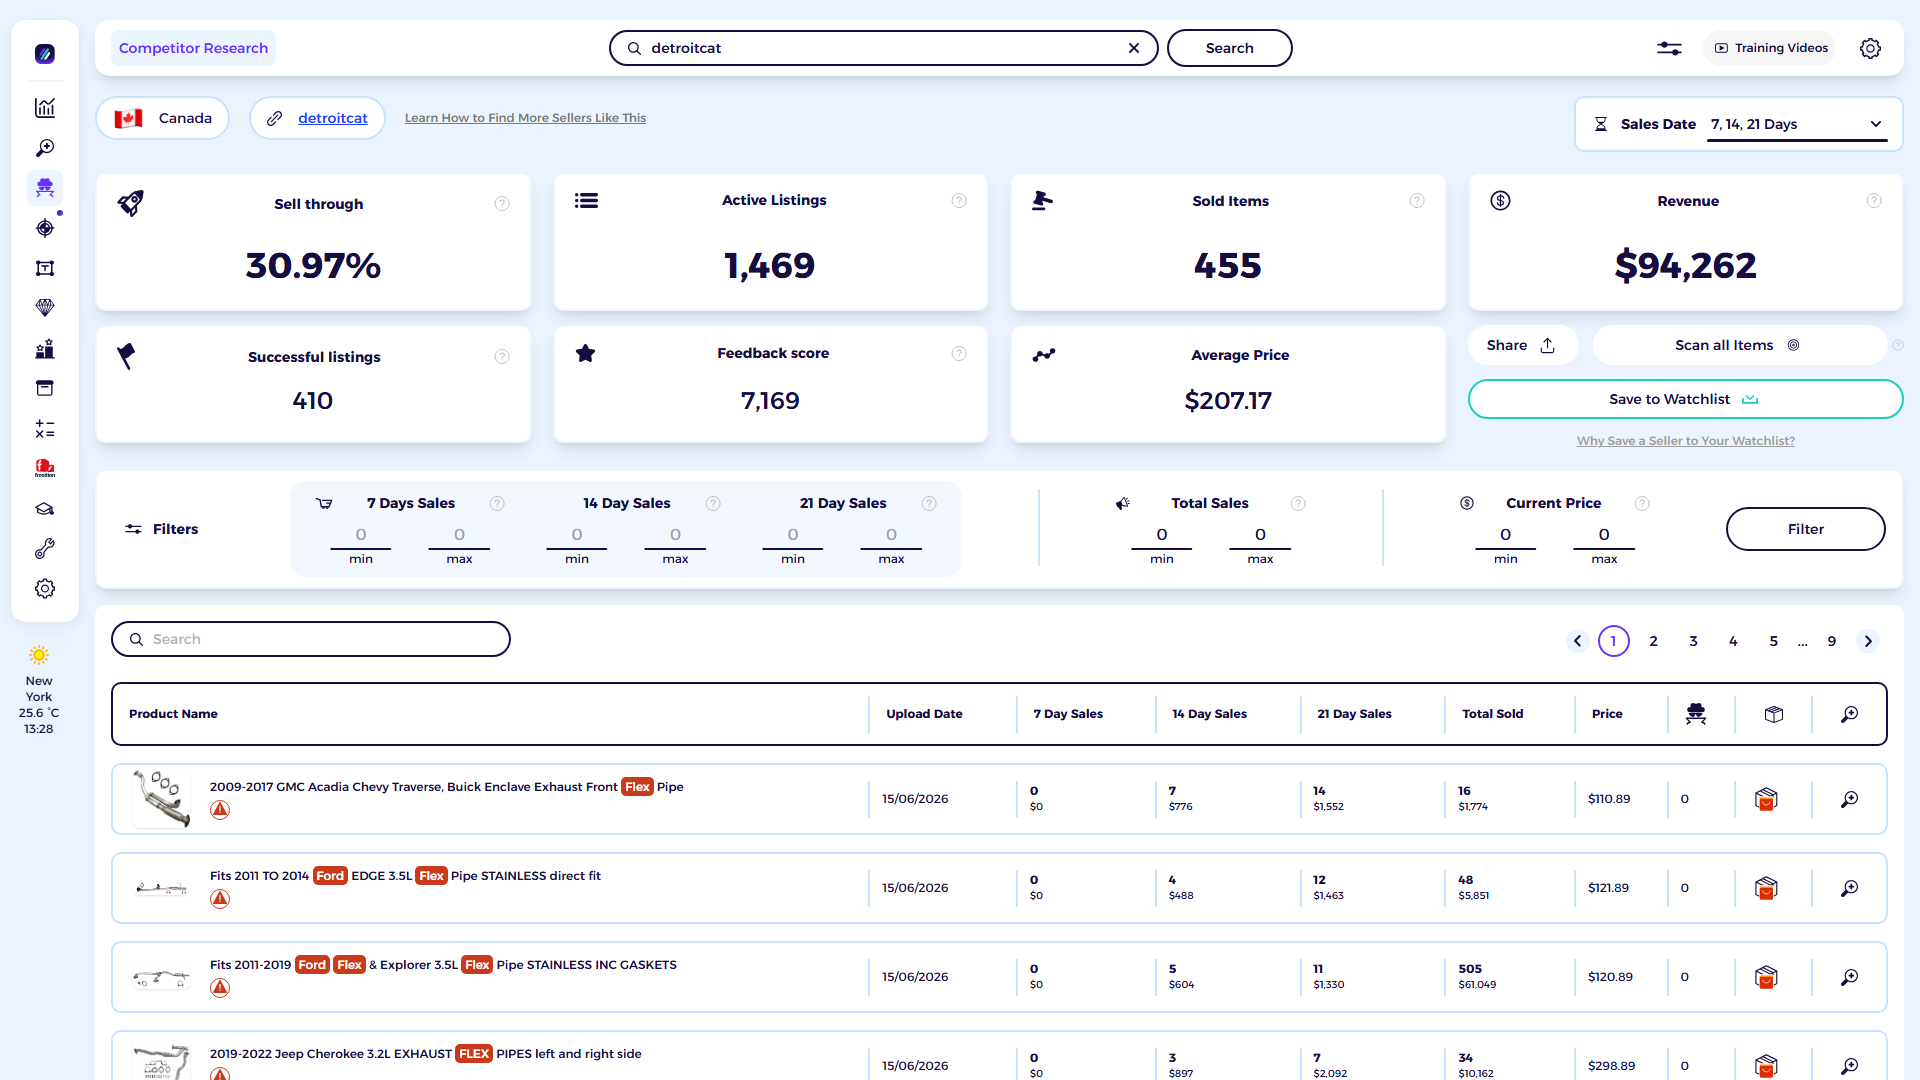Image resolution: width=1920 pixels, height=1080 pixels.
Task: Open the target crosshair sidebar icon
Action: [45, 228]
